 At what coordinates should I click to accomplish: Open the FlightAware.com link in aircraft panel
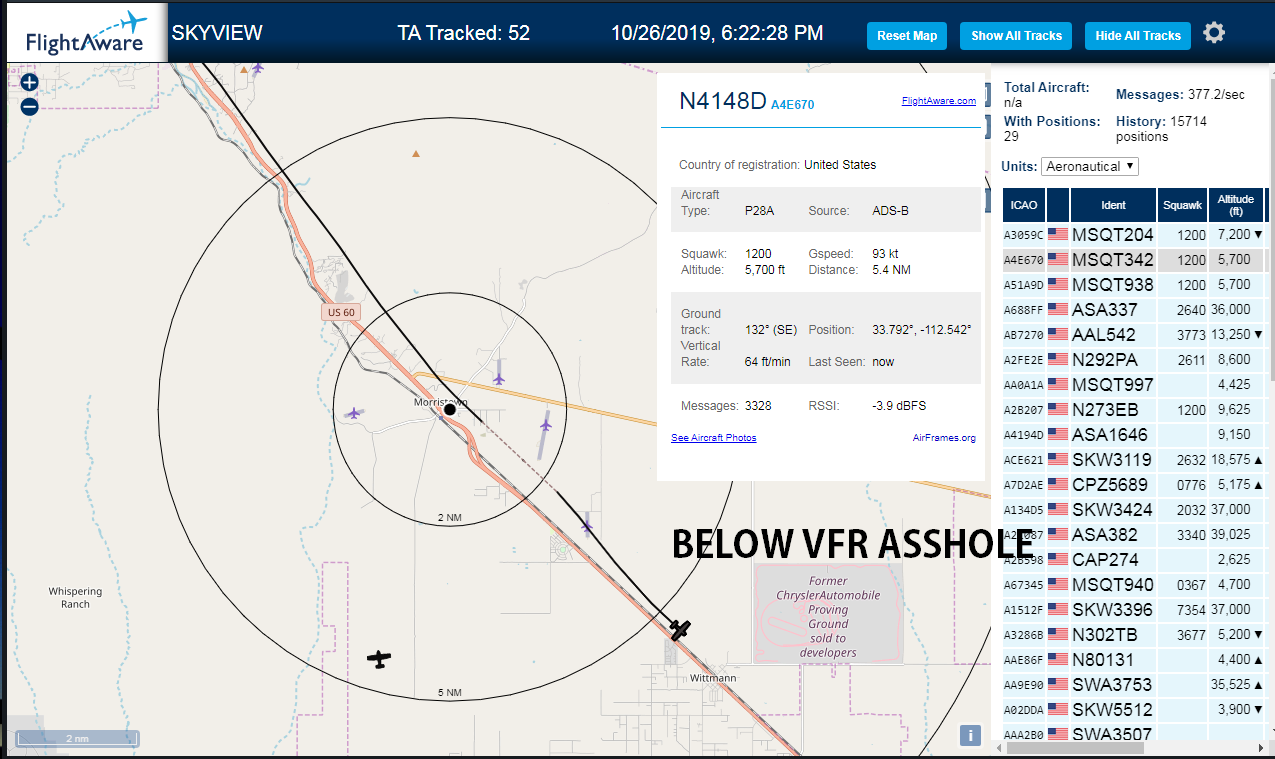coord(939,101)
